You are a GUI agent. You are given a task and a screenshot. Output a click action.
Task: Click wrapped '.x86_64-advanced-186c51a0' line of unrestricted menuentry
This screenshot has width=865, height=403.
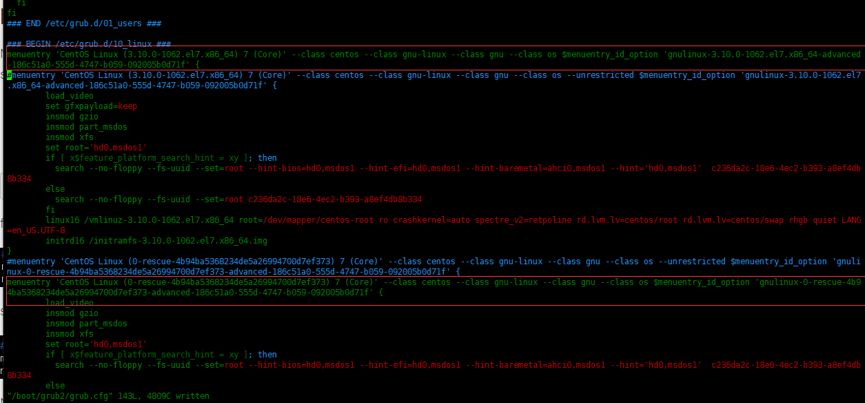click(x=141, y=85)
